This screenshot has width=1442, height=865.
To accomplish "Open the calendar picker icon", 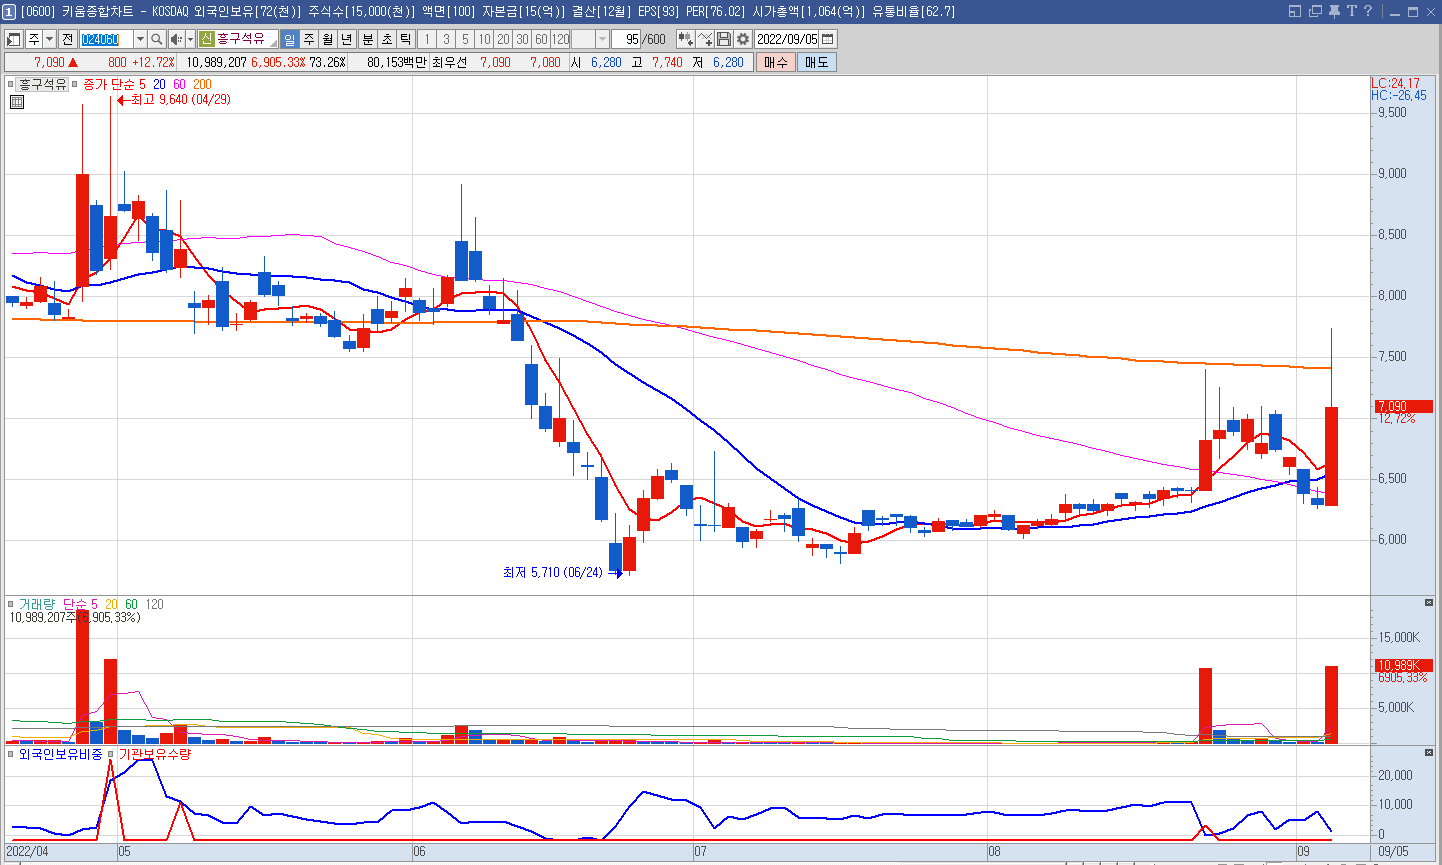I will [x=828, y=39].
